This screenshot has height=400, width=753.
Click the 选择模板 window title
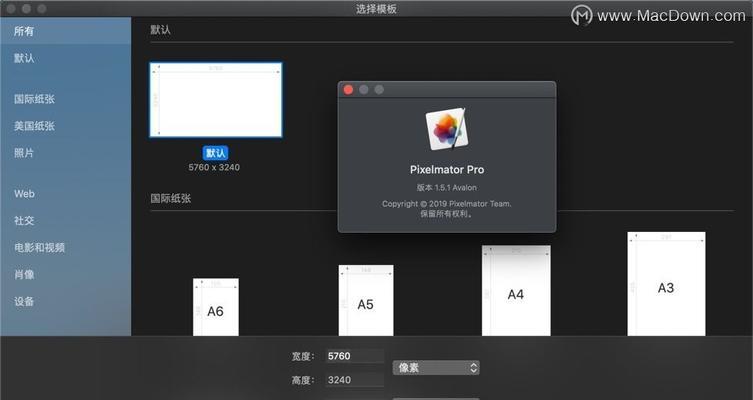pos(376,9)
